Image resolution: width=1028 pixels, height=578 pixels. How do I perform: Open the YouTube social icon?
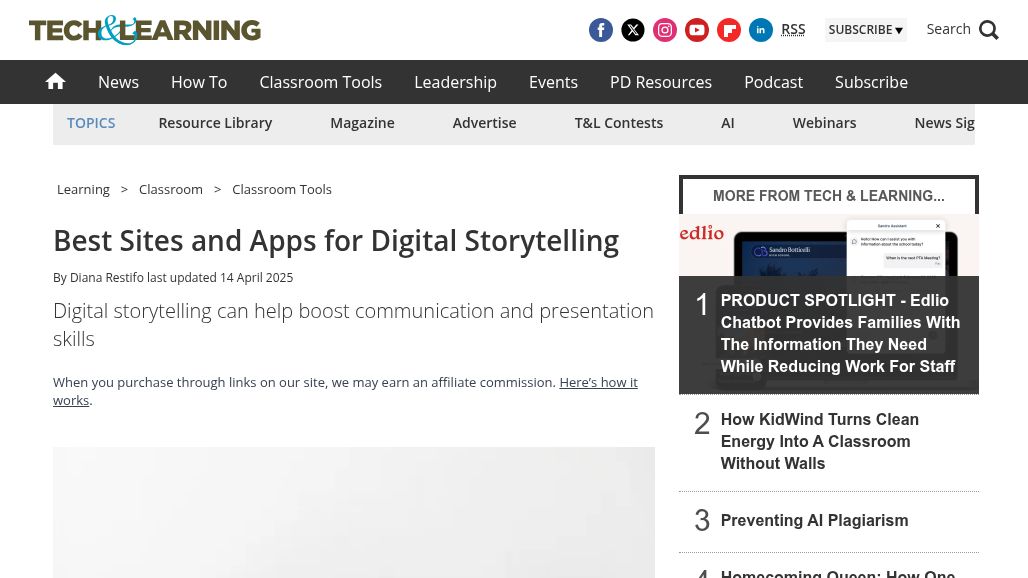click(x=697, y=30)
